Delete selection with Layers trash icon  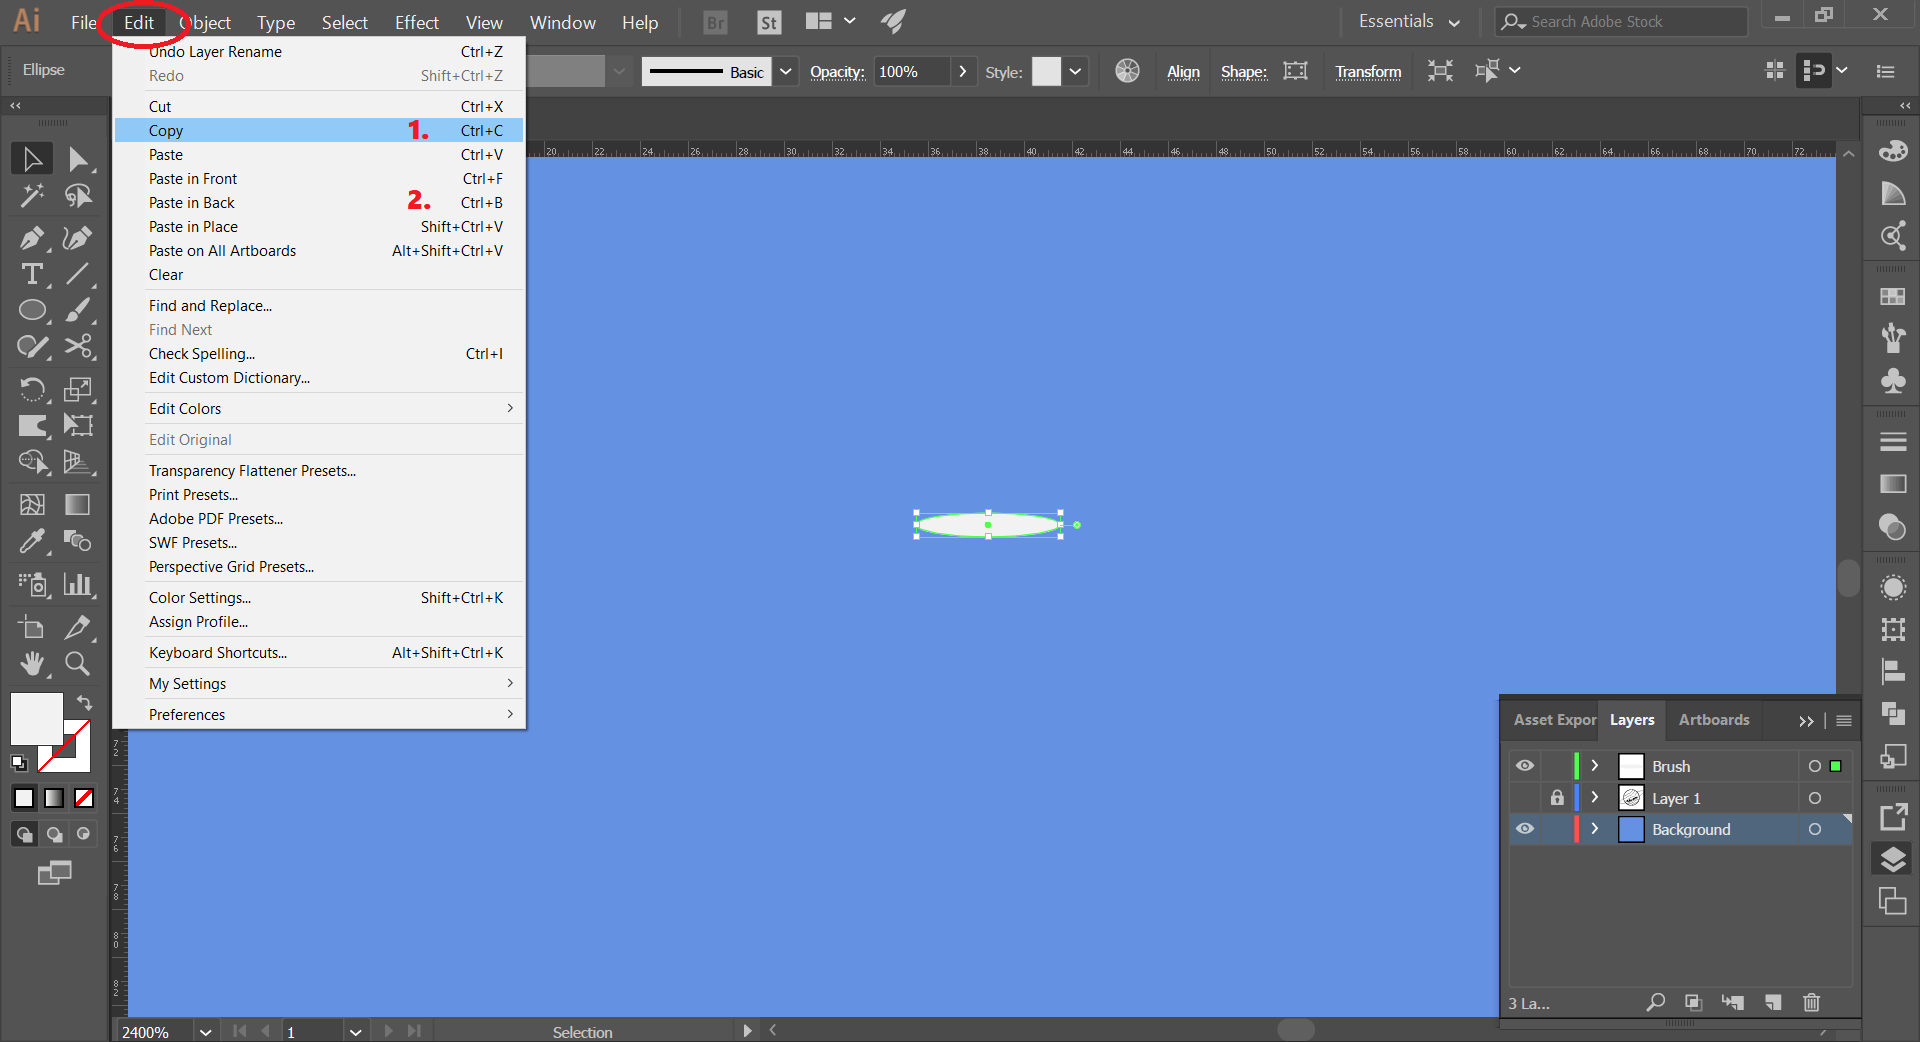[1811, 1002]
